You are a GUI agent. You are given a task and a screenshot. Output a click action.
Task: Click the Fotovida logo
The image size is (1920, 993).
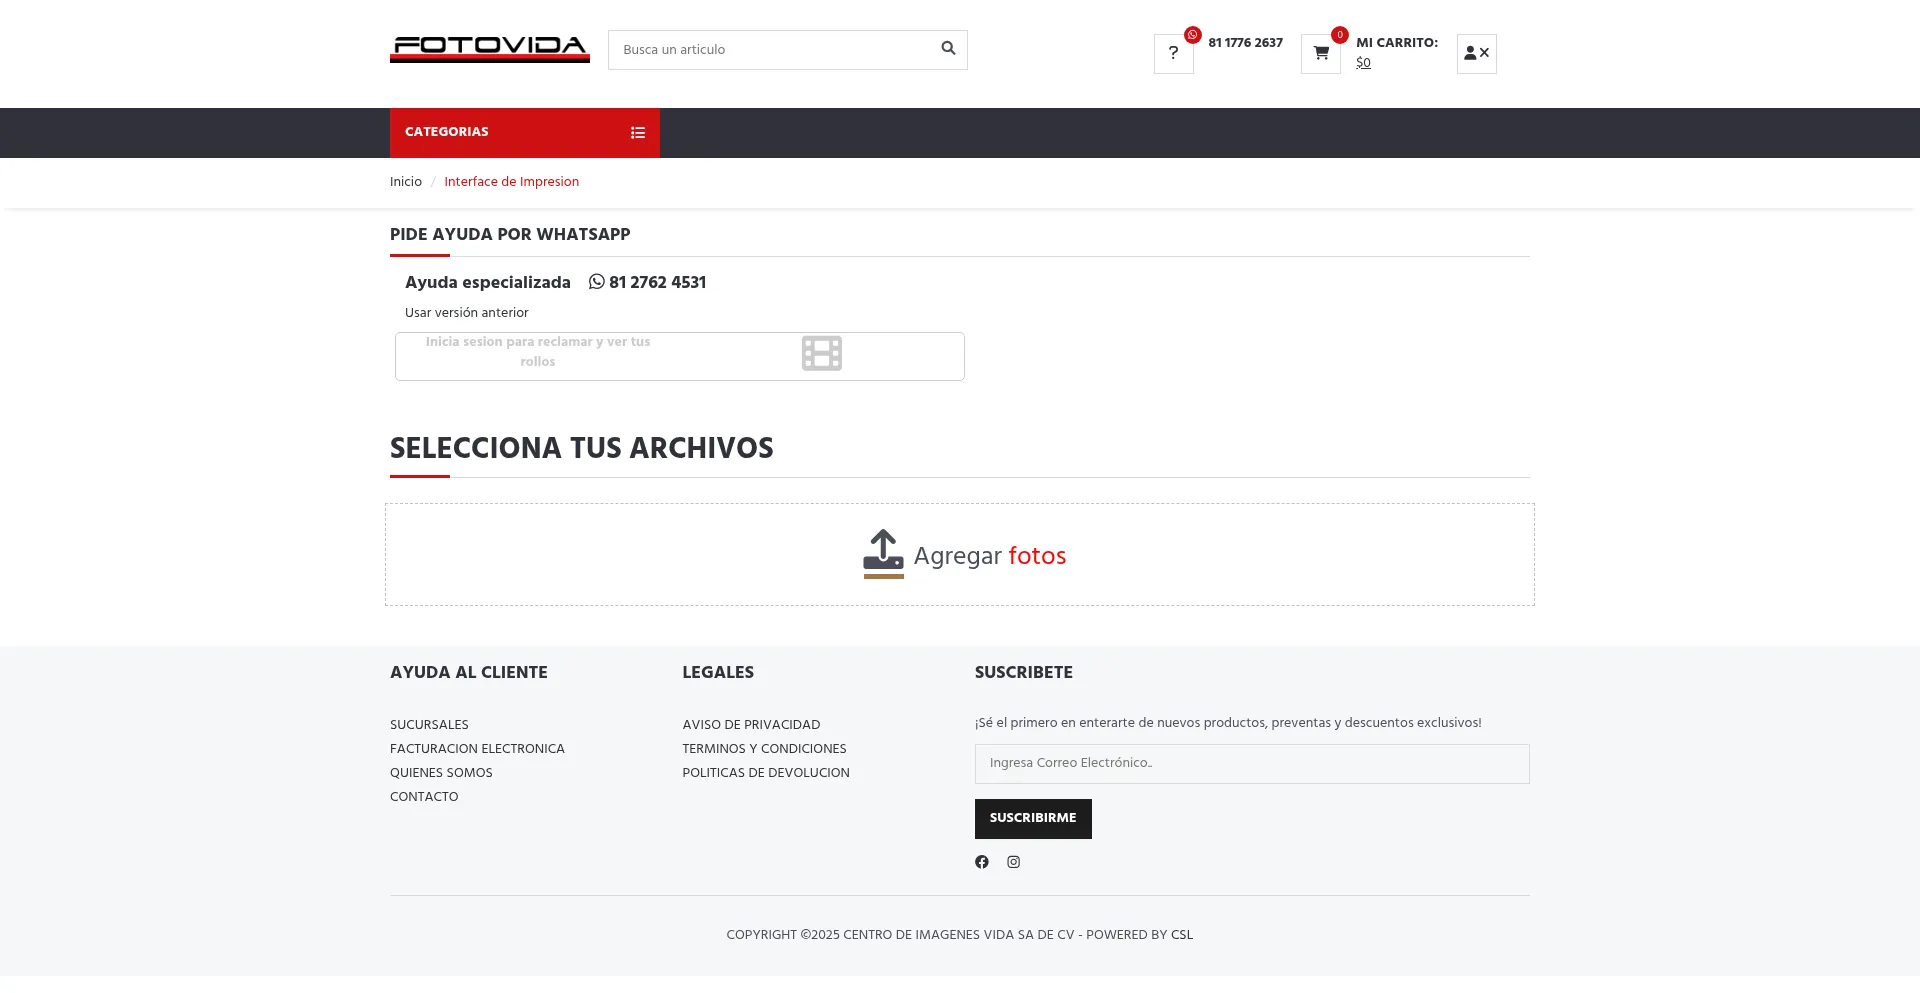point(489,49)
